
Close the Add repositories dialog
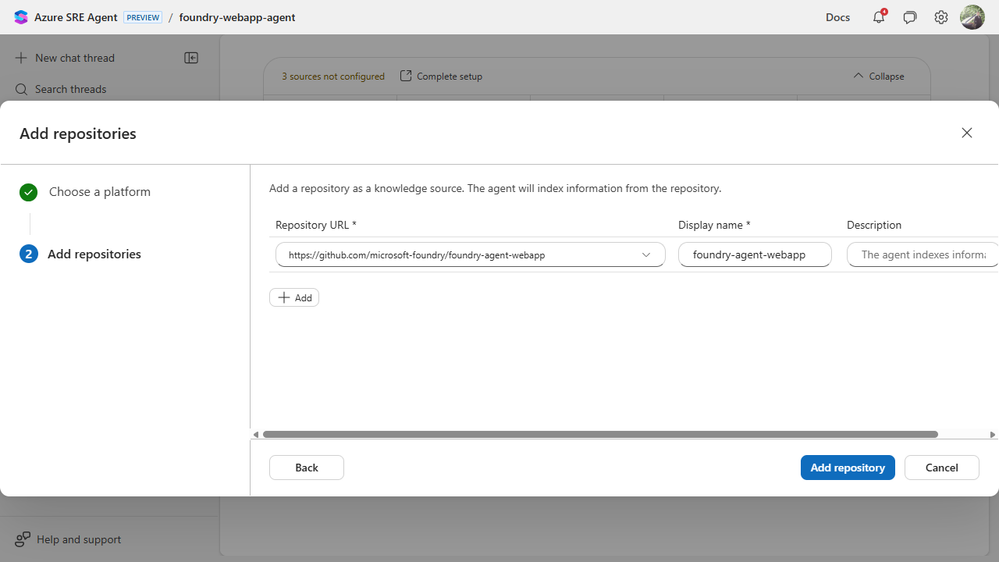tap(967, 133)
